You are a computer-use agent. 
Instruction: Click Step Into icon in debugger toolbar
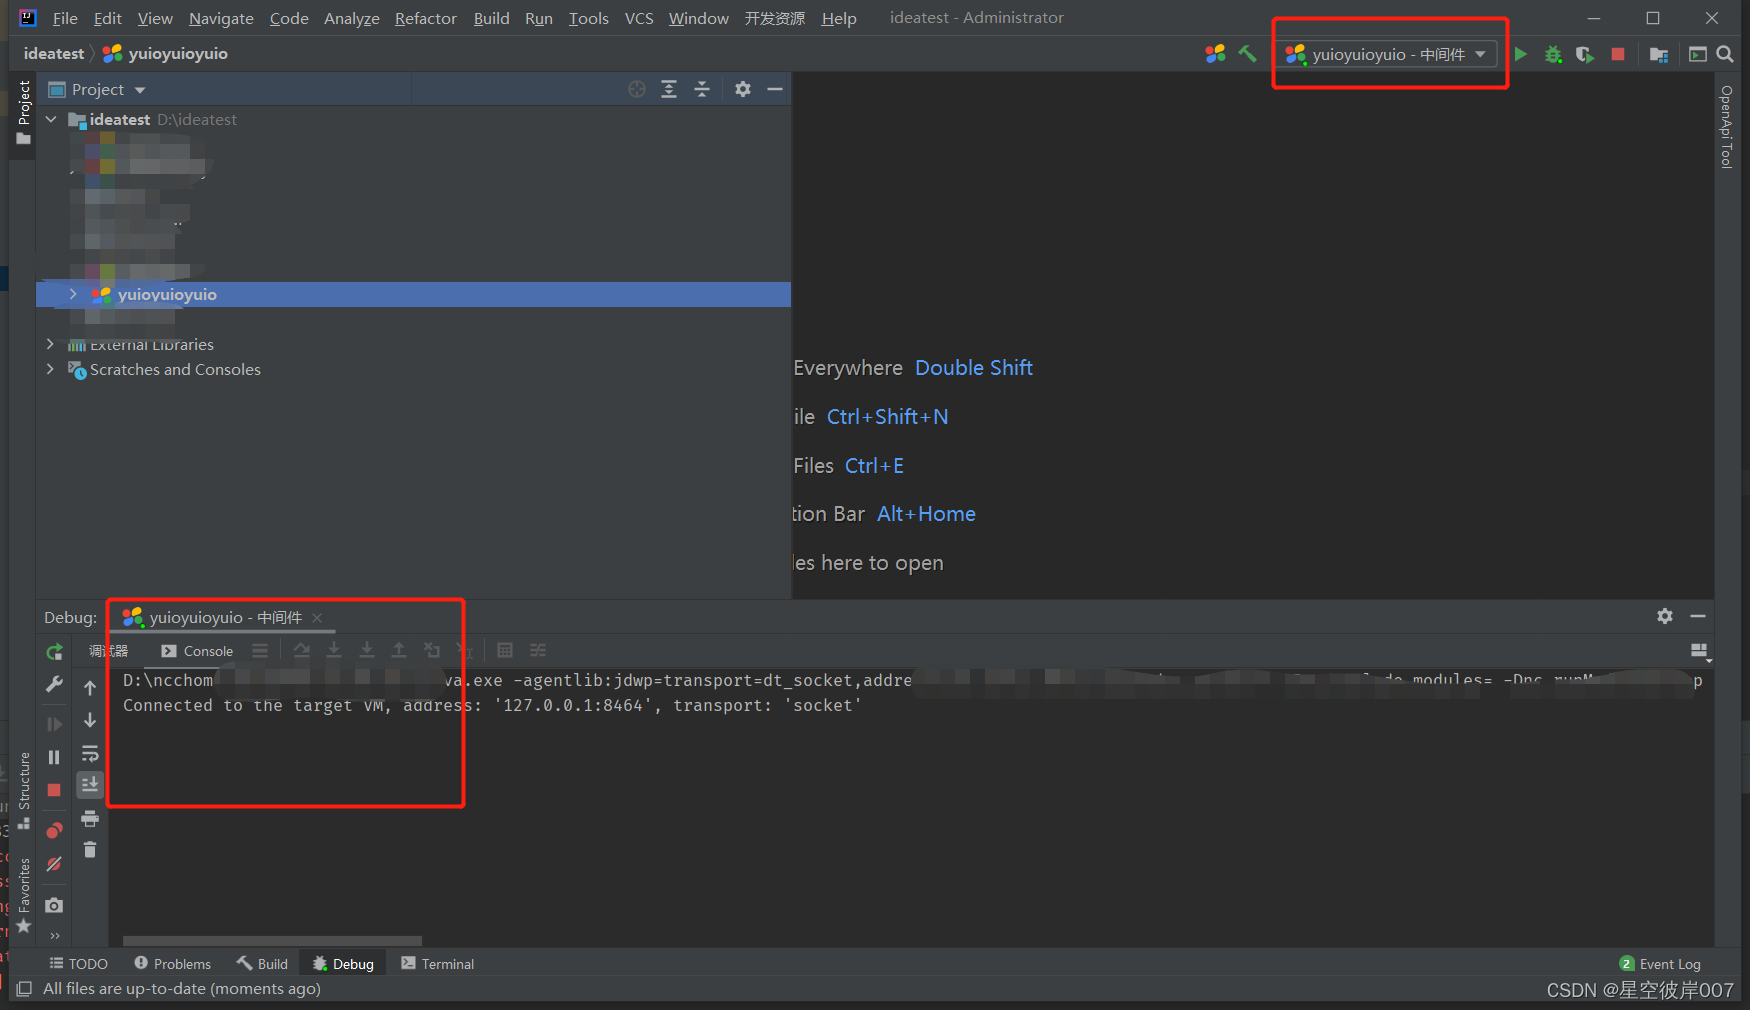[334, 650]
